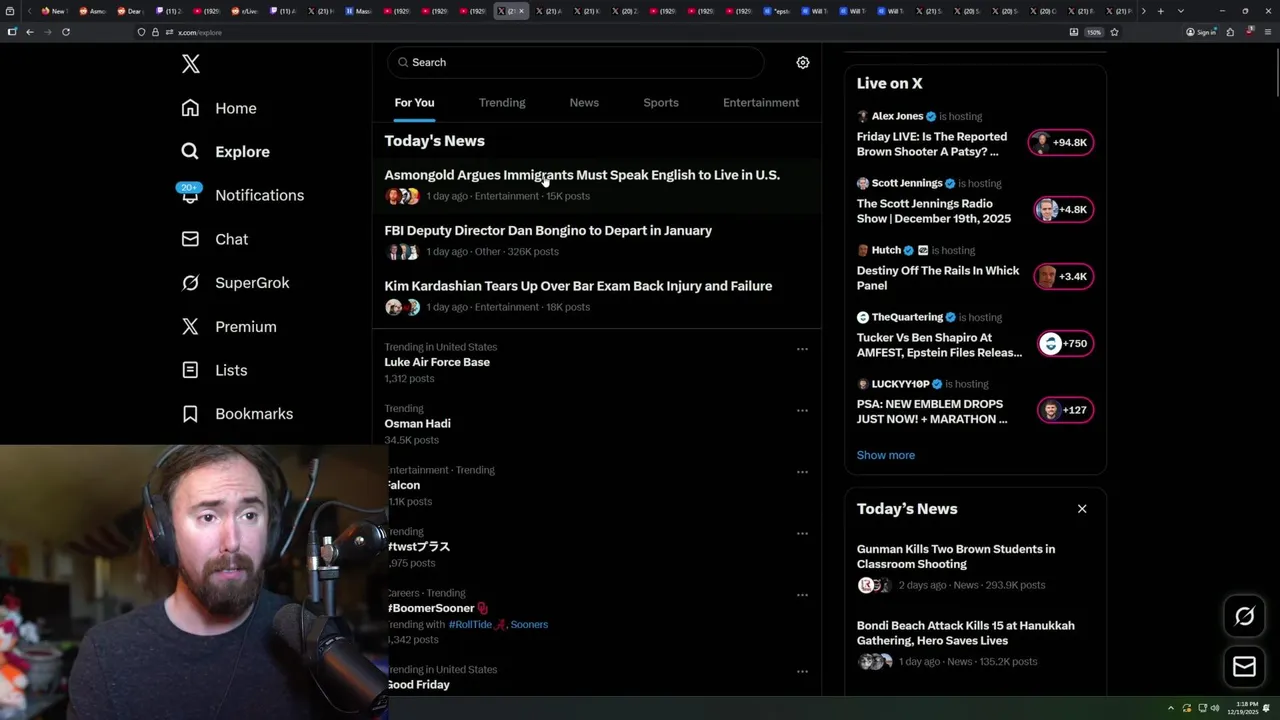Bookmark page with star icon
The height and width of the screenshot is (720, 1280).
1114,32
